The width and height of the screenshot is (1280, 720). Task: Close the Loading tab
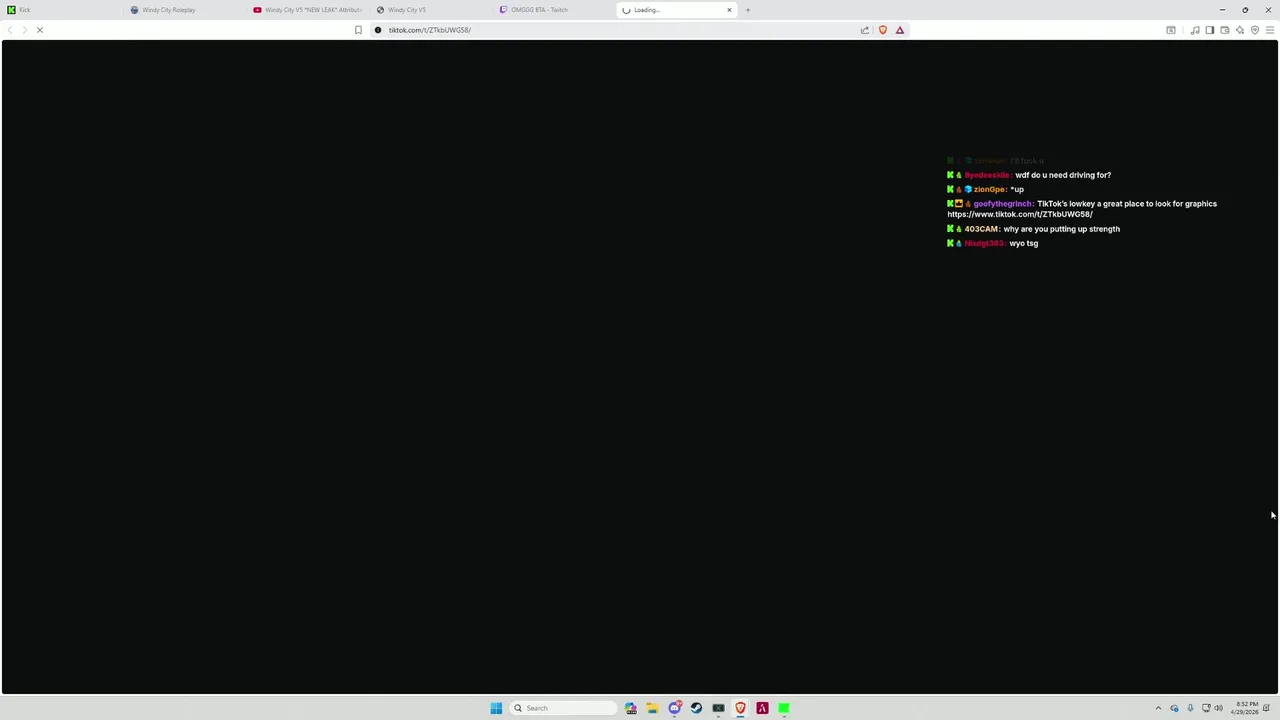pos(729,10)
